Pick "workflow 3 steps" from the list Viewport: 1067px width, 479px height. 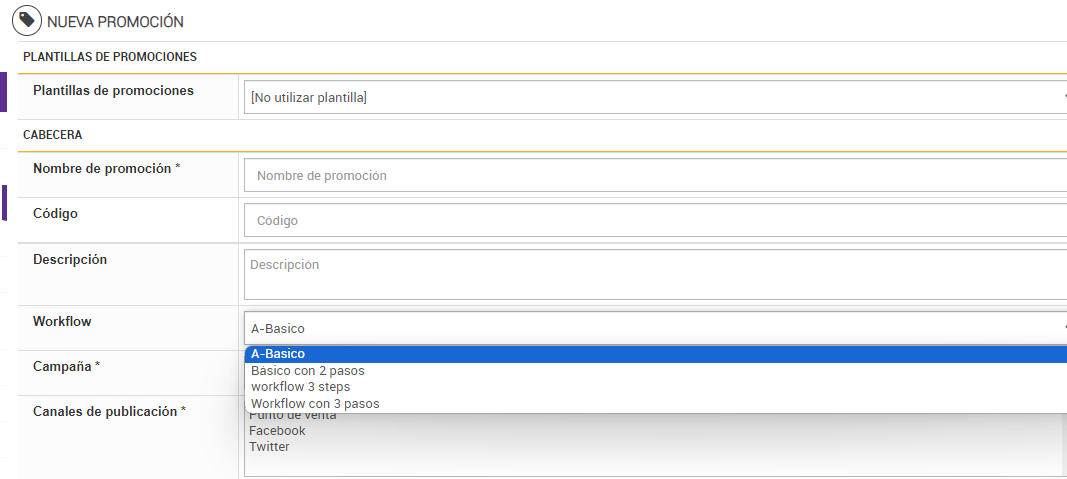click(x=300, y=387)
